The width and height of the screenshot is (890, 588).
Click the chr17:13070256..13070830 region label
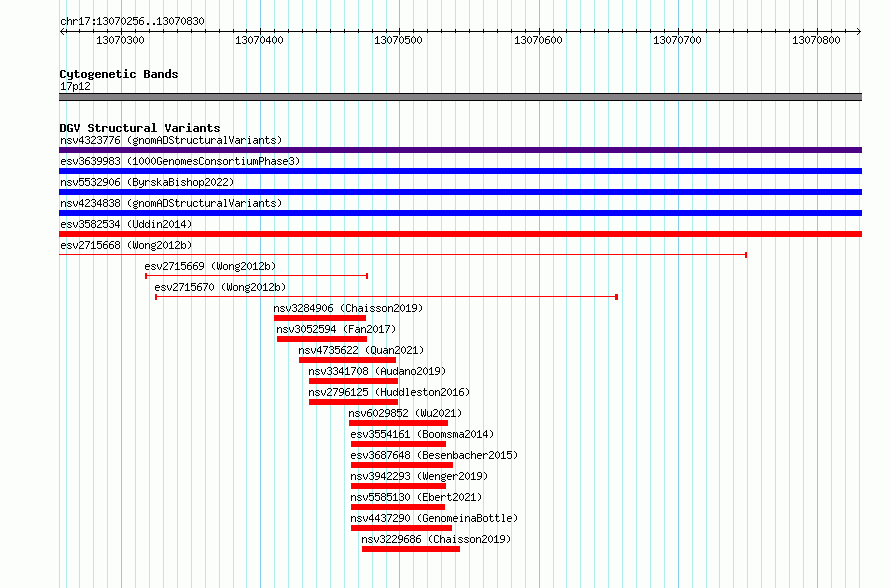(132, 21)
